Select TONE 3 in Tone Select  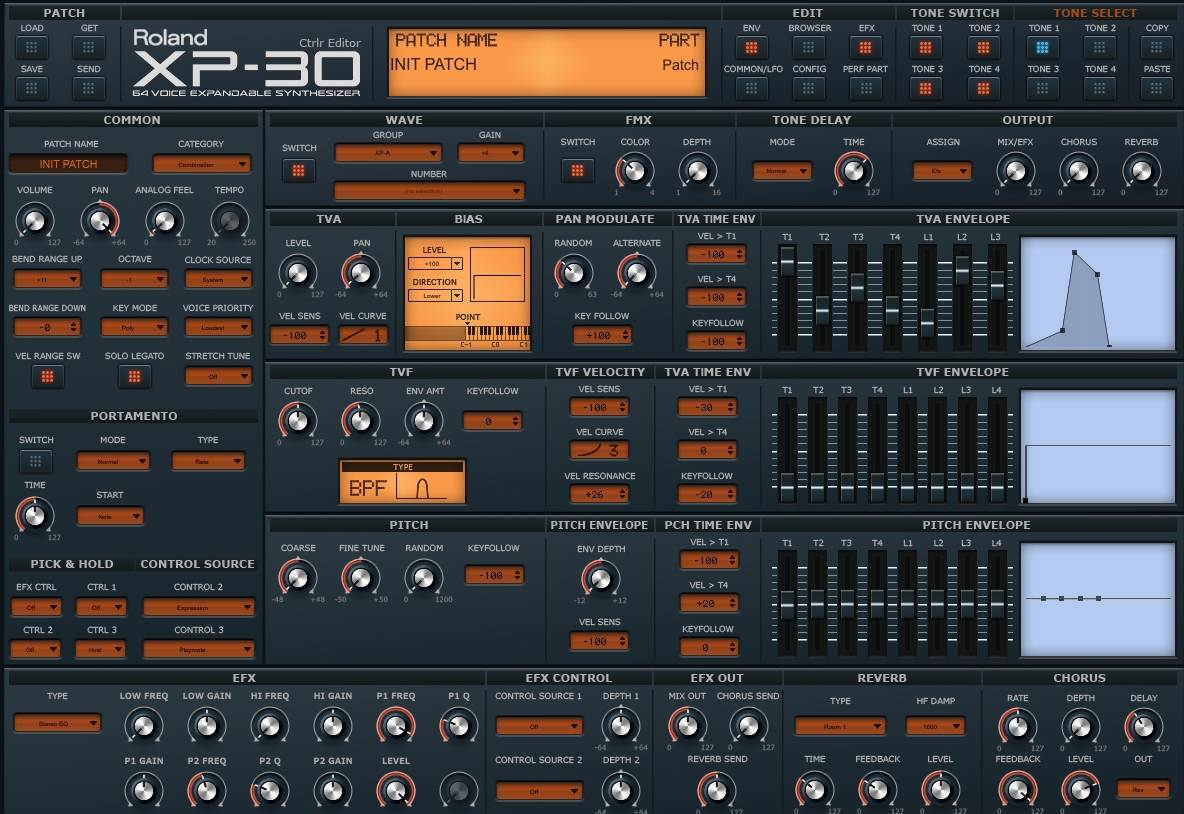pos(1043,88)
